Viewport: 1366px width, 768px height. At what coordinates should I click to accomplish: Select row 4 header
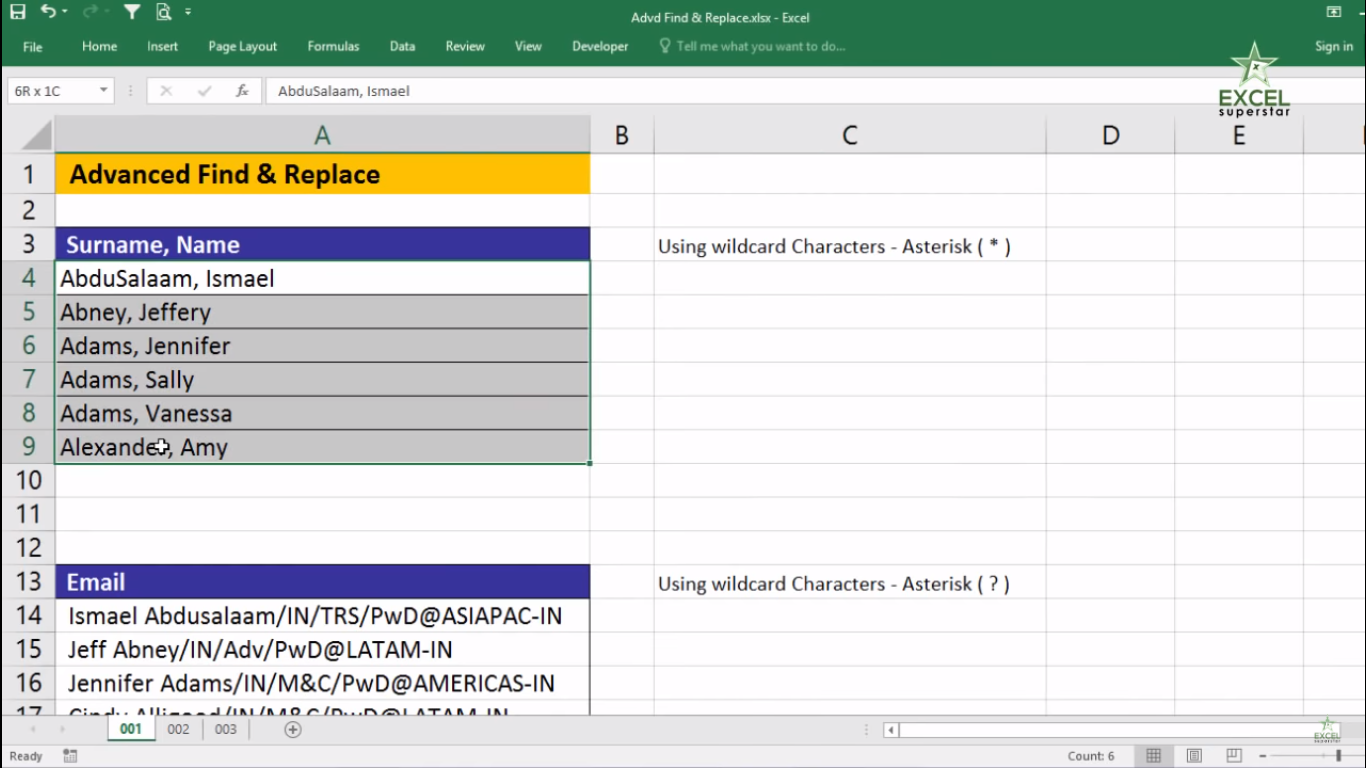28,278
